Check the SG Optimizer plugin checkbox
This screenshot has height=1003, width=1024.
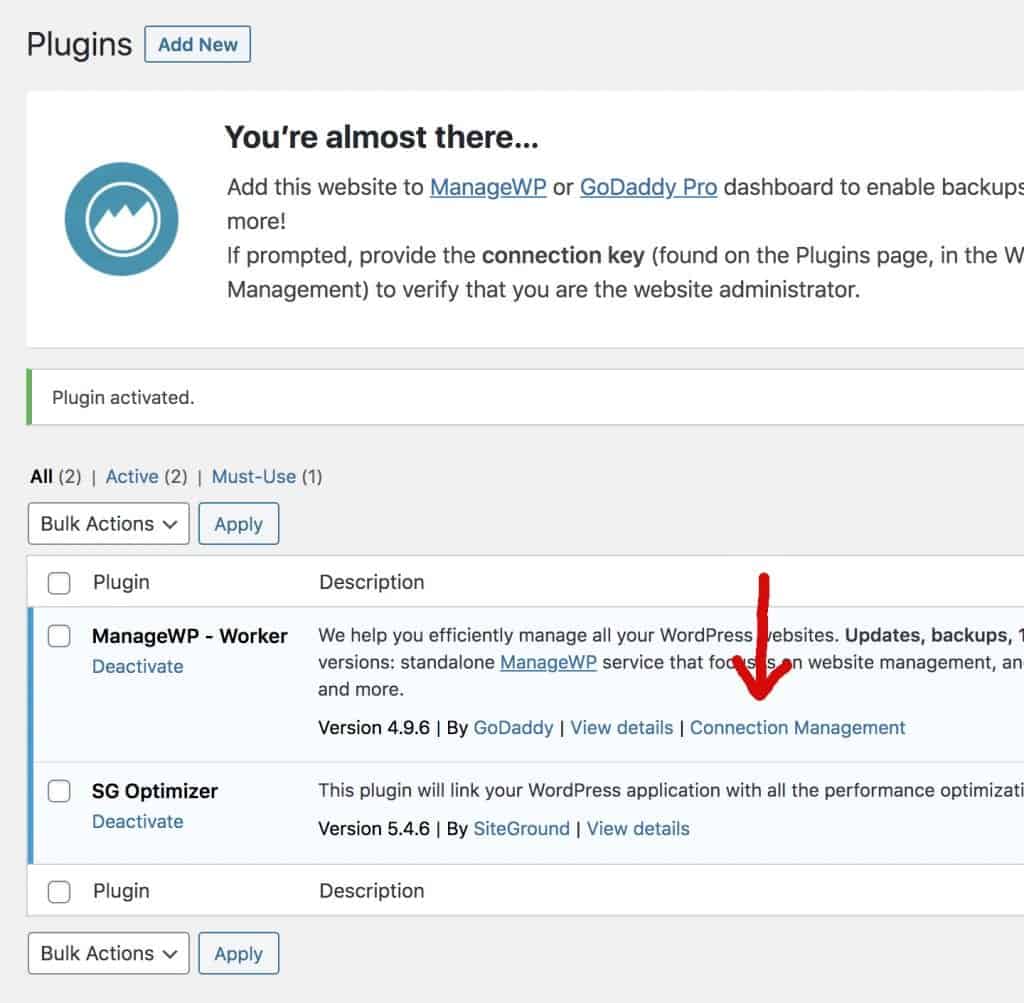pos(60,791)
